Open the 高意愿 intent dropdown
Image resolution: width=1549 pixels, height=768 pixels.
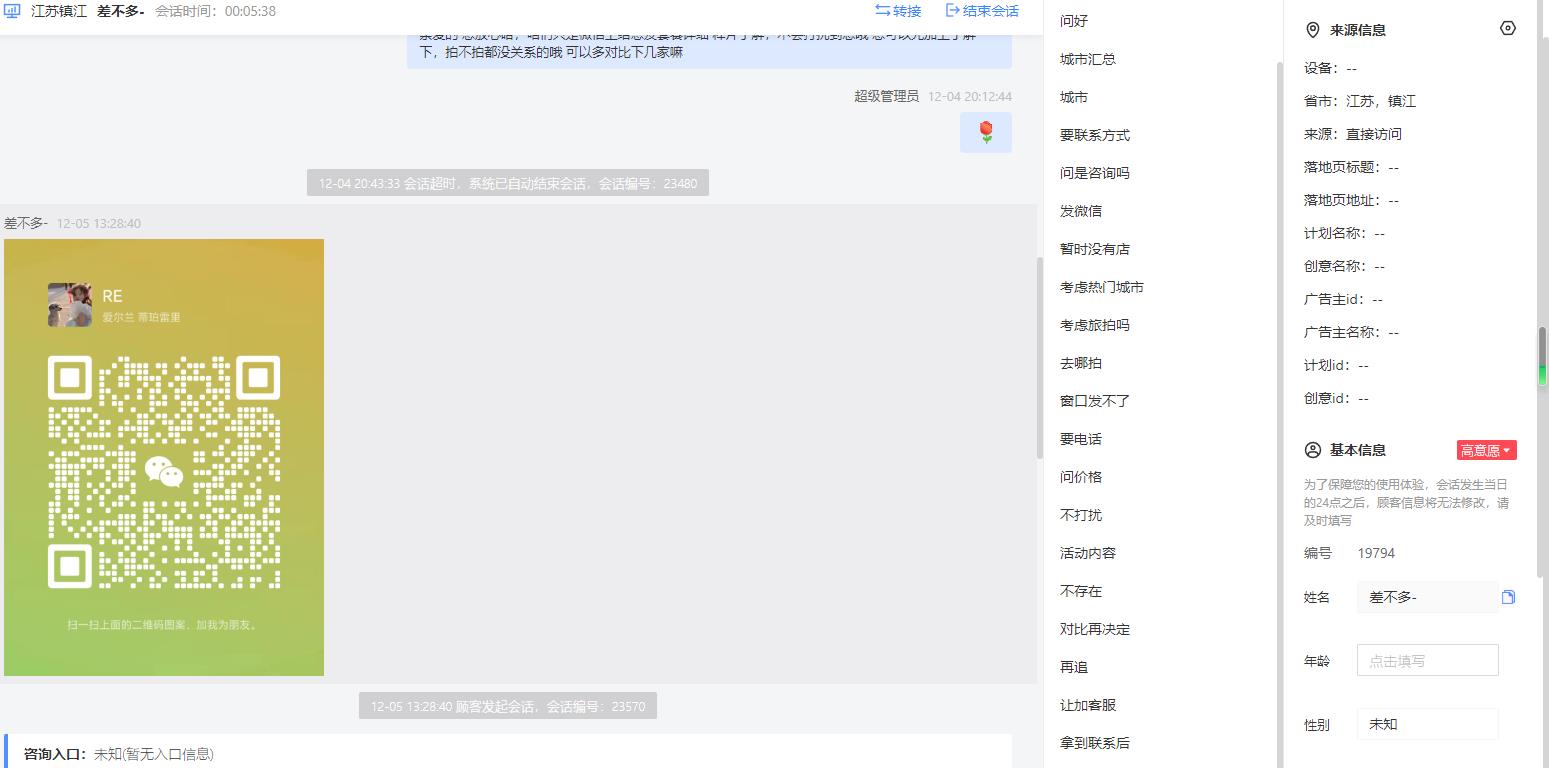[1487, 451]
